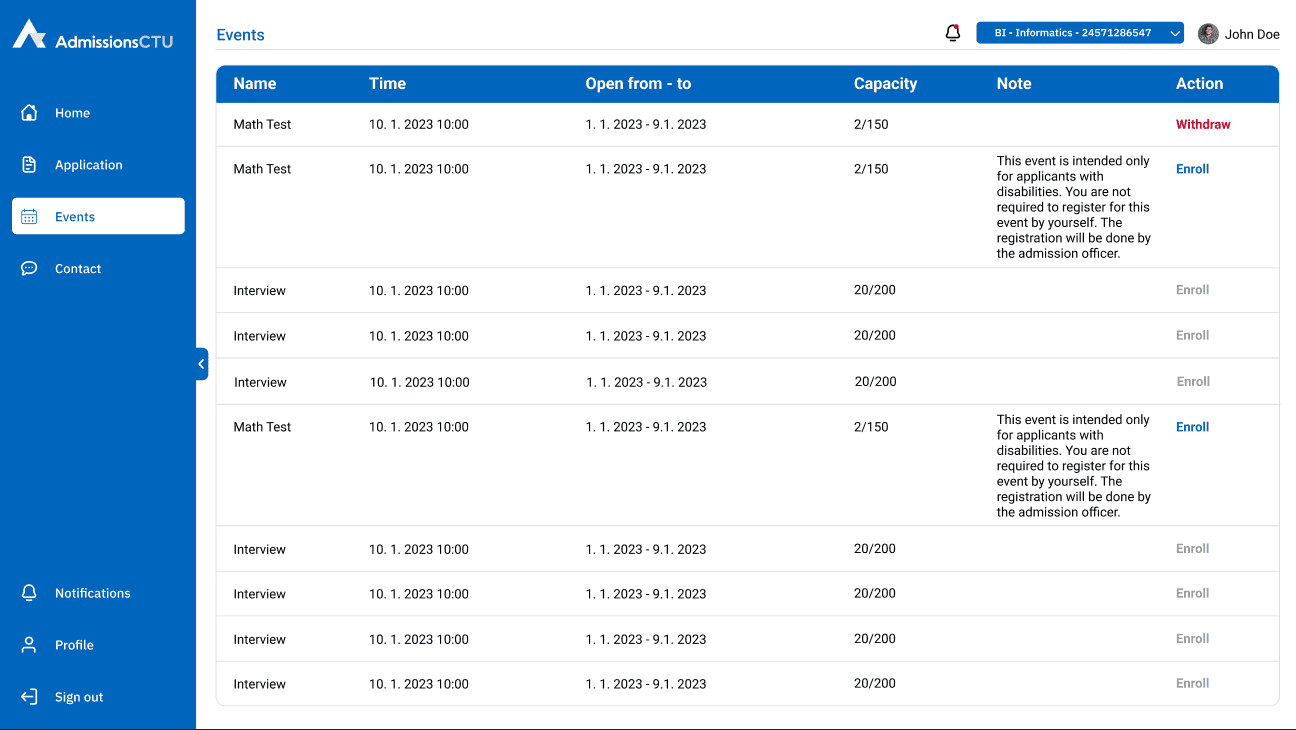This screenshot has width=1296, height=730.
Task: Open the Contact menu item
Action: (x=78, y=269)
